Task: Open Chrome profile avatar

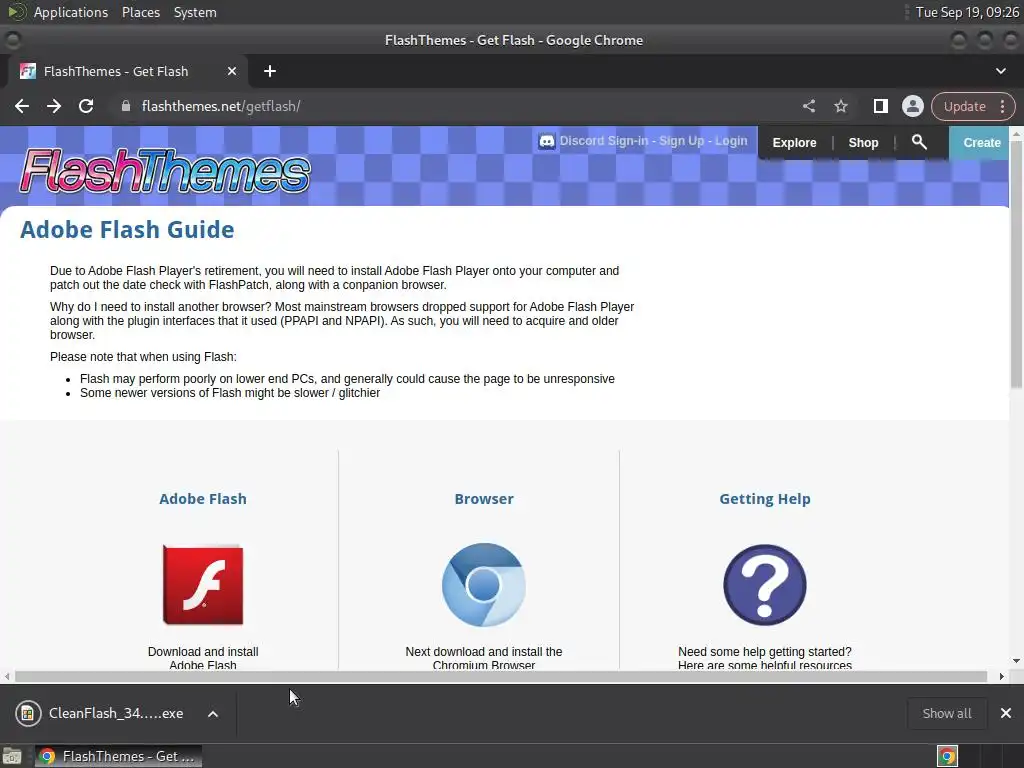Action: point(912,106)
